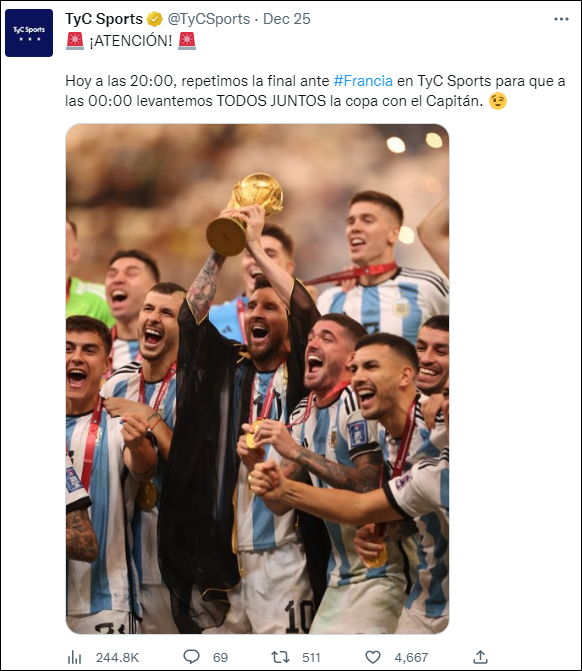The height and width of the screenshot is (671, 582).
Task: Click the 69 replies count
Action: click(x=220, y=657)
